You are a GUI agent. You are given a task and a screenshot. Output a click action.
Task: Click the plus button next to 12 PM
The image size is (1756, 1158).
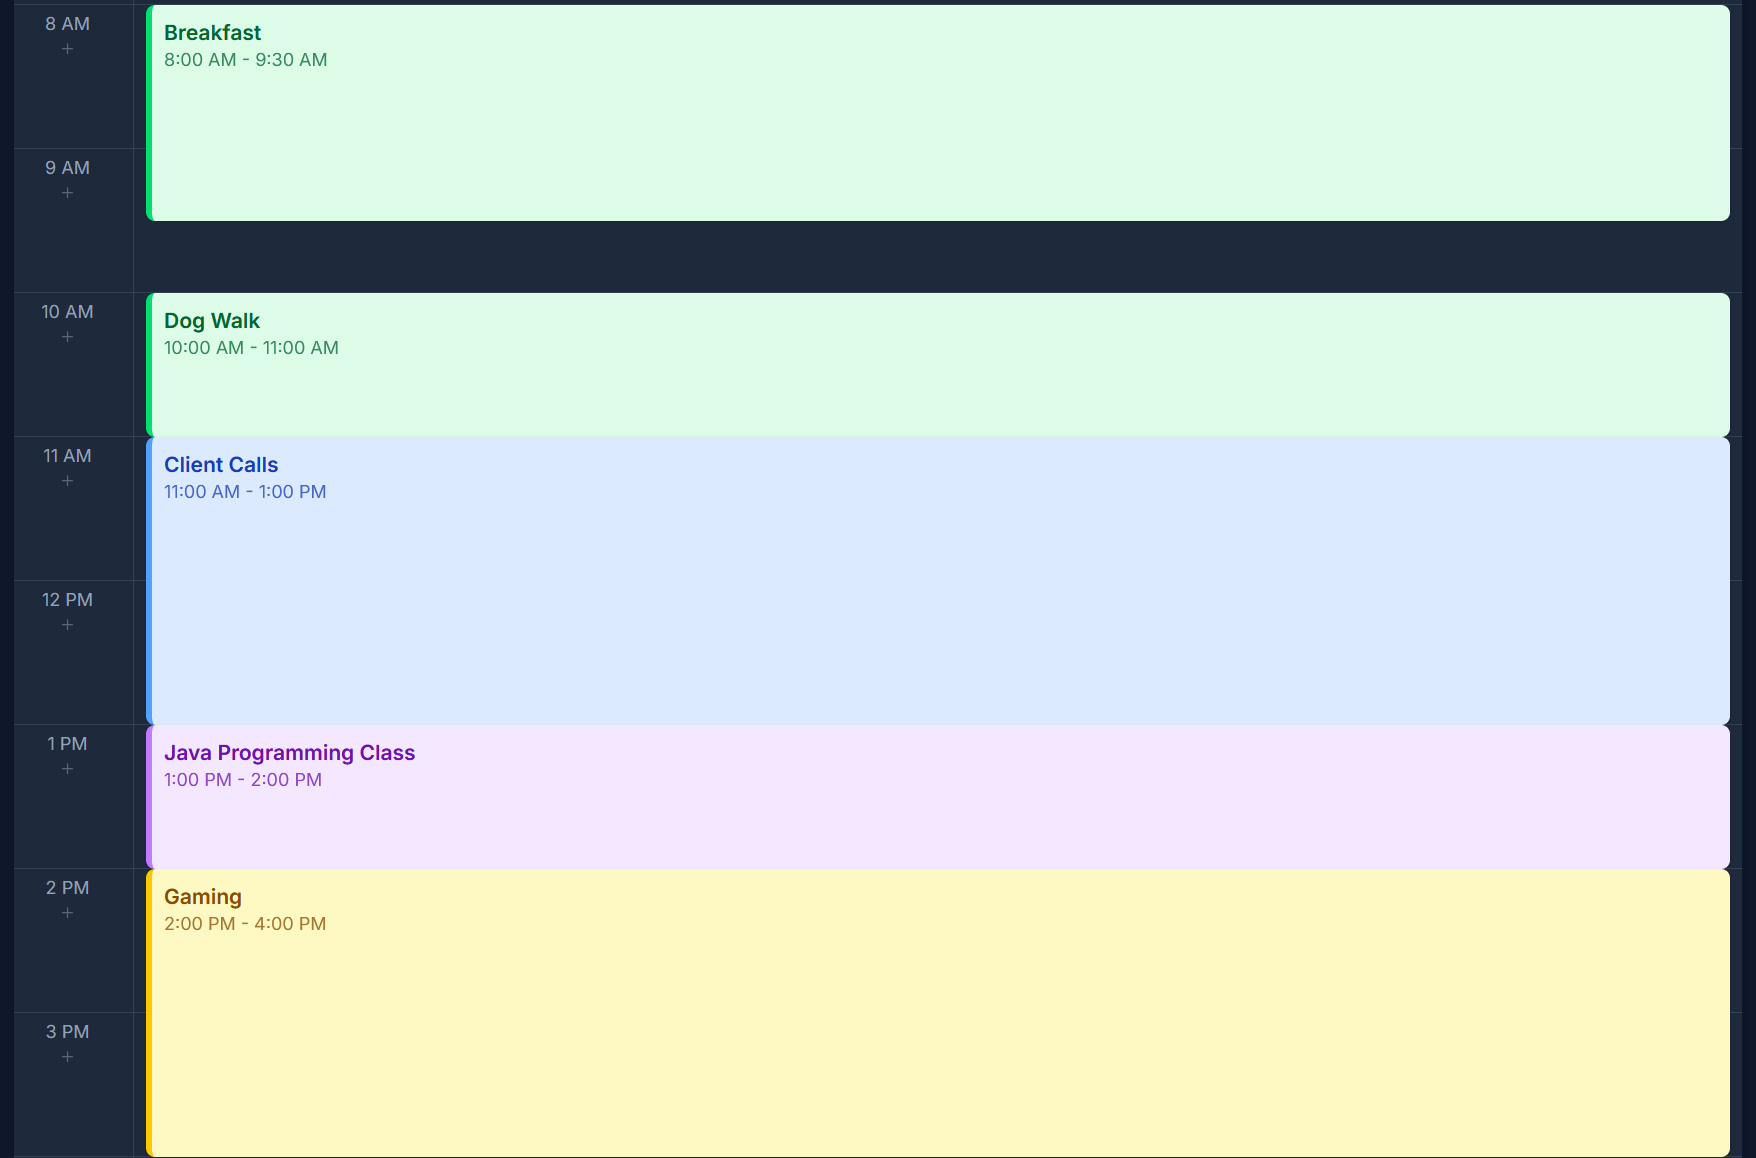(67, 624)
